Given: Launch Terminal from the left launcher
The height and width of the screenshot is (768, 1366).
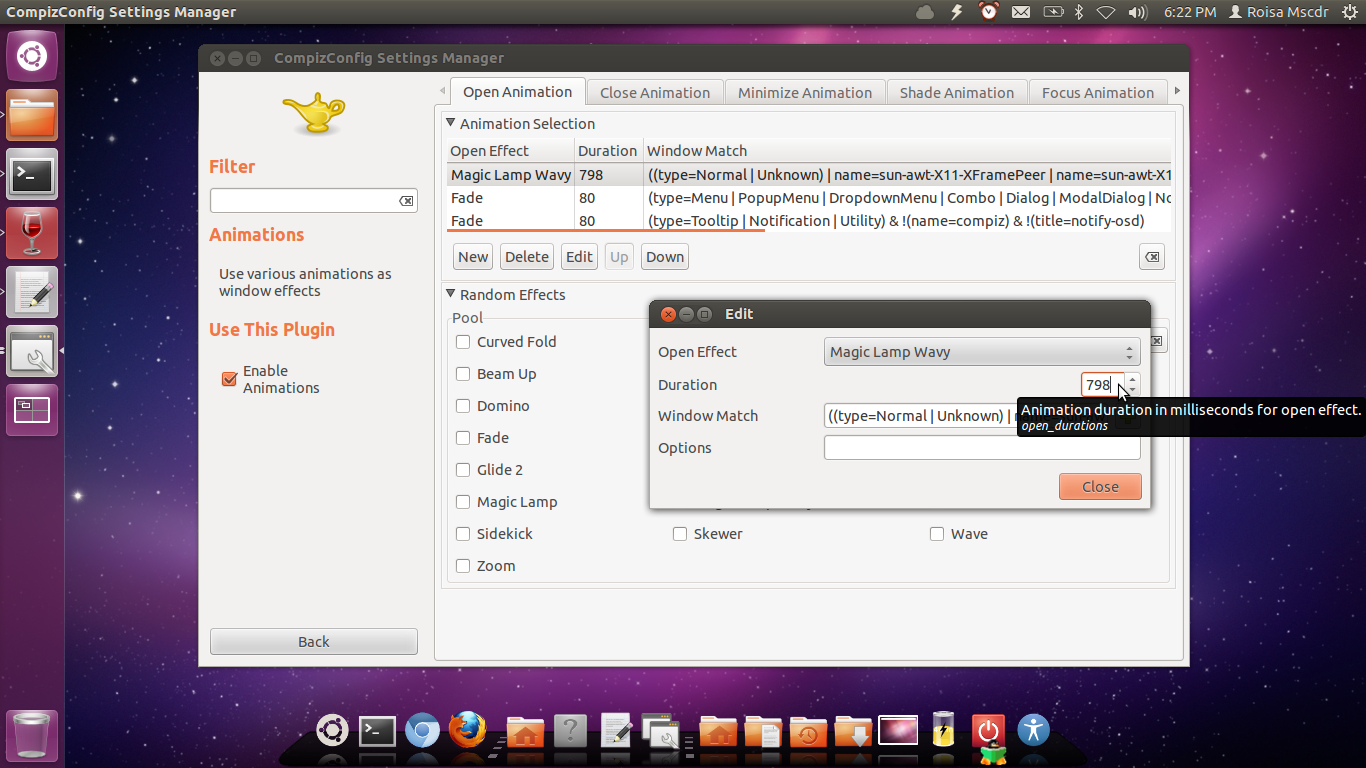Looking at the screenshot, I should point(32,174).
